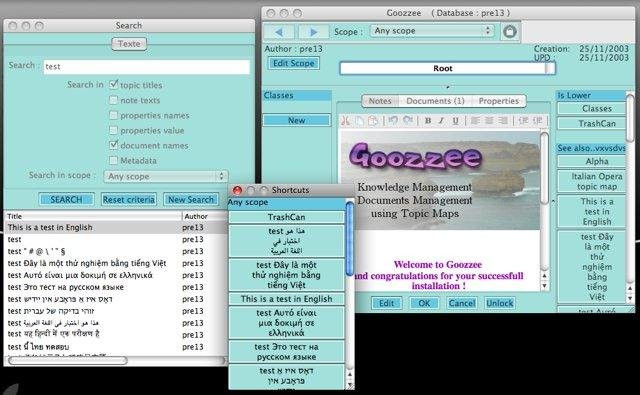Click the Unlock button below the note
The width and height of the screenshot is (640, 395).
pos(500,303)
